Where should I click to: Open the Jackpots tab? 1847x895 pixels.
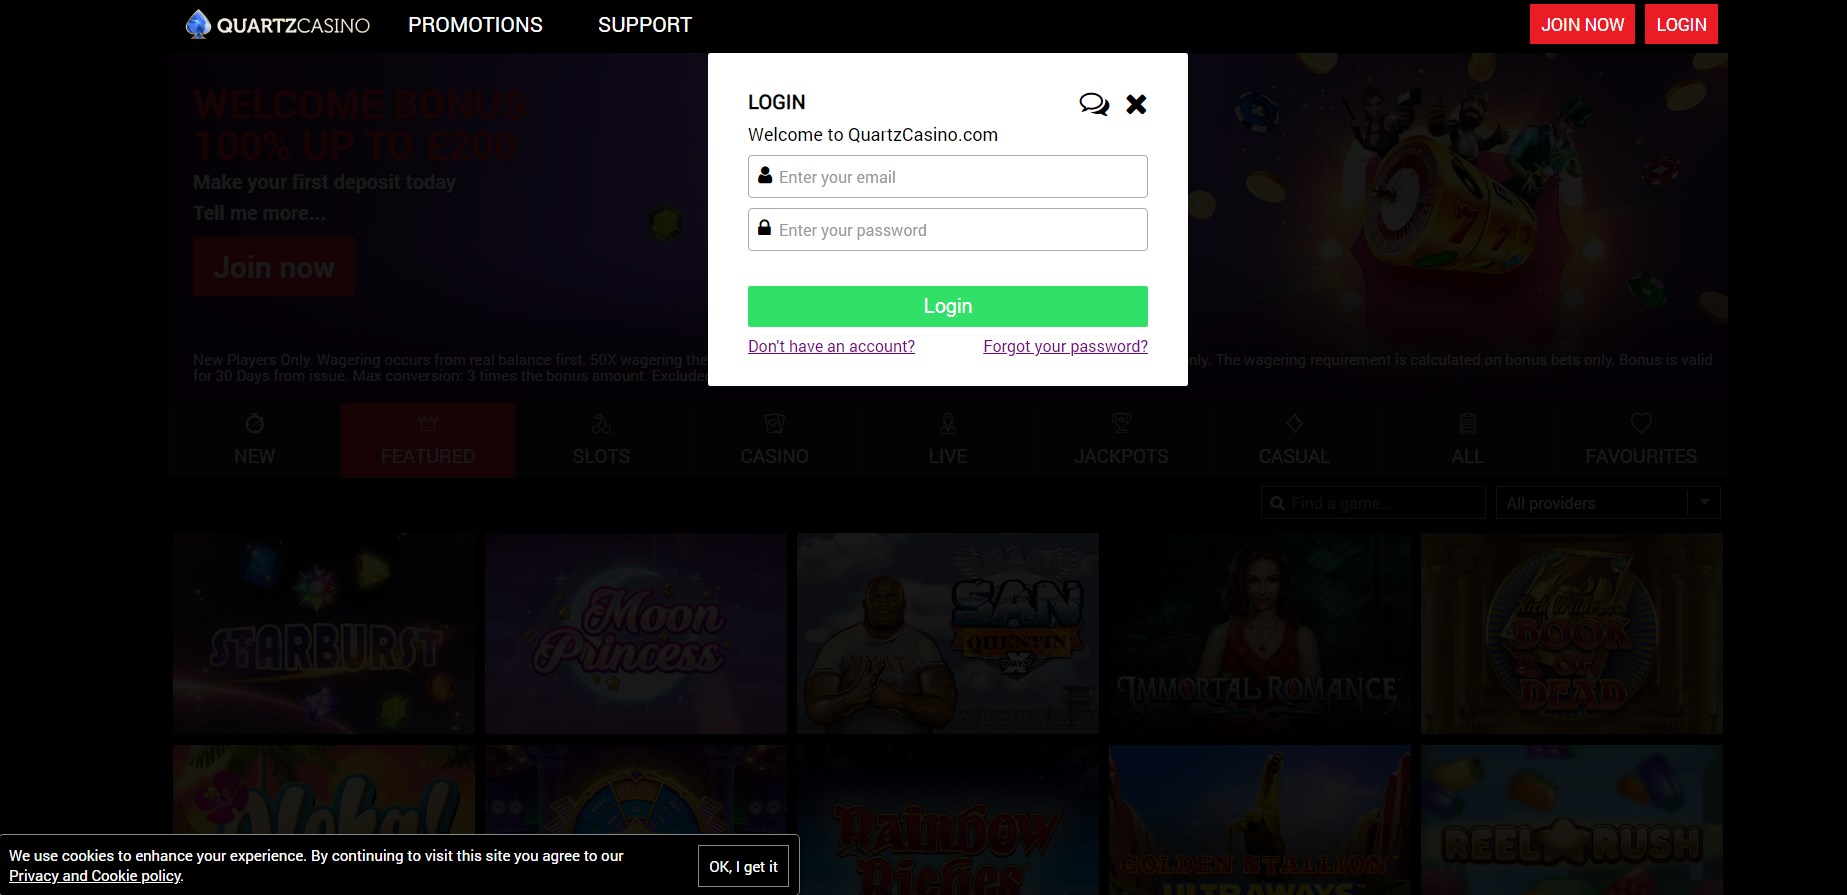coord(1121,441)
